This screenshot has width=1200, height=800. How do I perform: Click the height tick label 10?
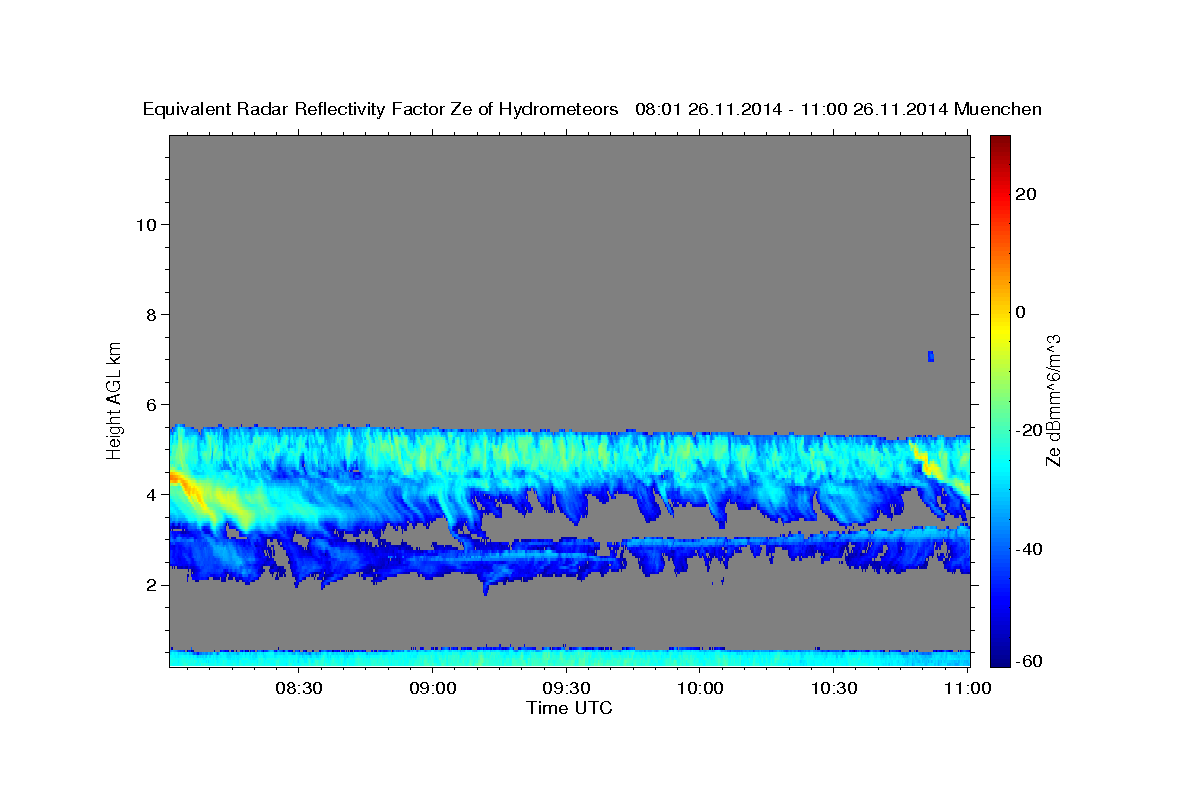pos(146,224)
